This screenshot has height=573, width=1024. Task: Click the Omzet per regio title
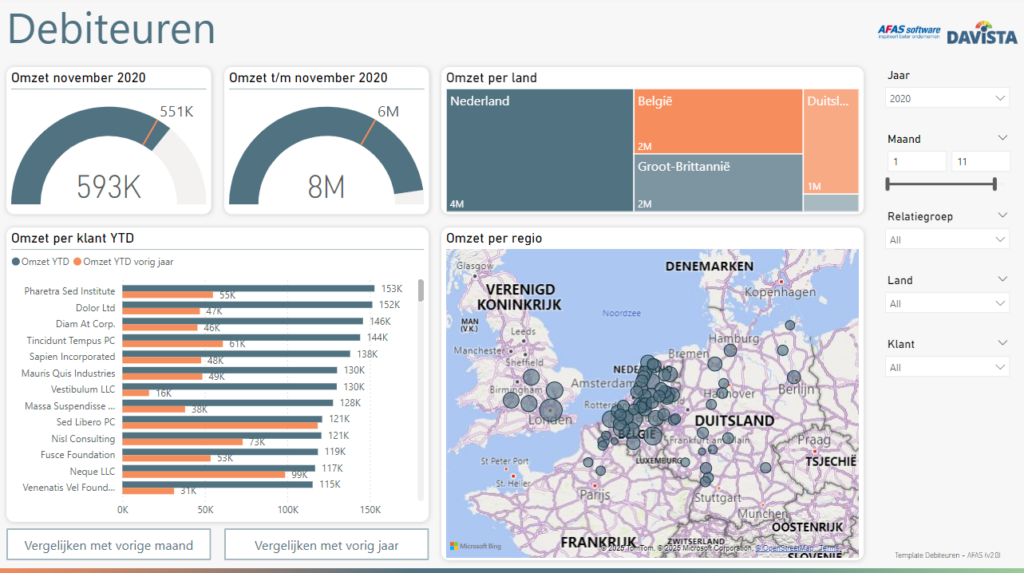(494, 238)
